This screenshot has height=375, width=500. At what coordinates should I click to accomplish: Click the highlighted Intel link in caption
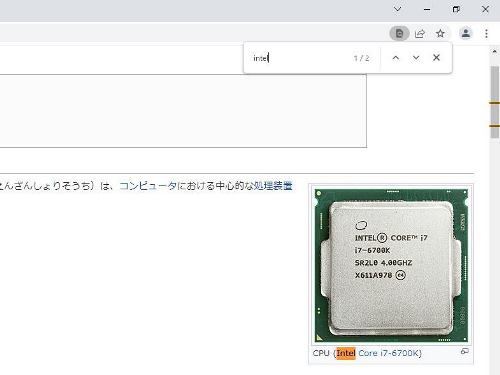346,353
